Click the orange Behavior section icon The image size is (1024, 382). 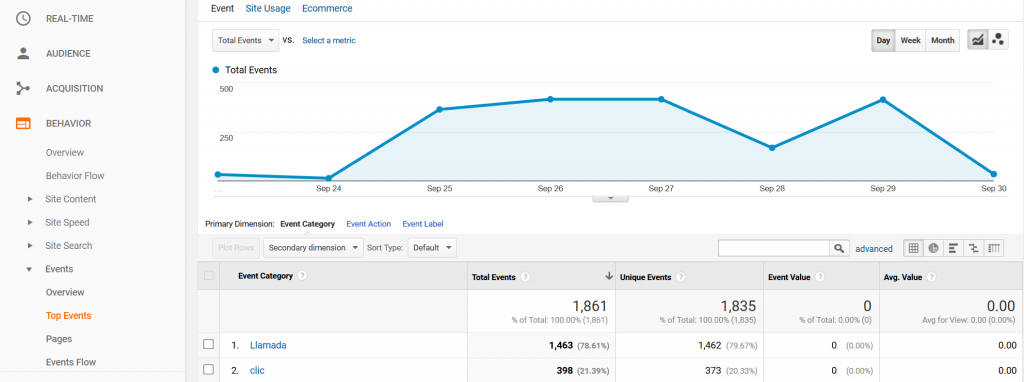click(x=23, y=123)
